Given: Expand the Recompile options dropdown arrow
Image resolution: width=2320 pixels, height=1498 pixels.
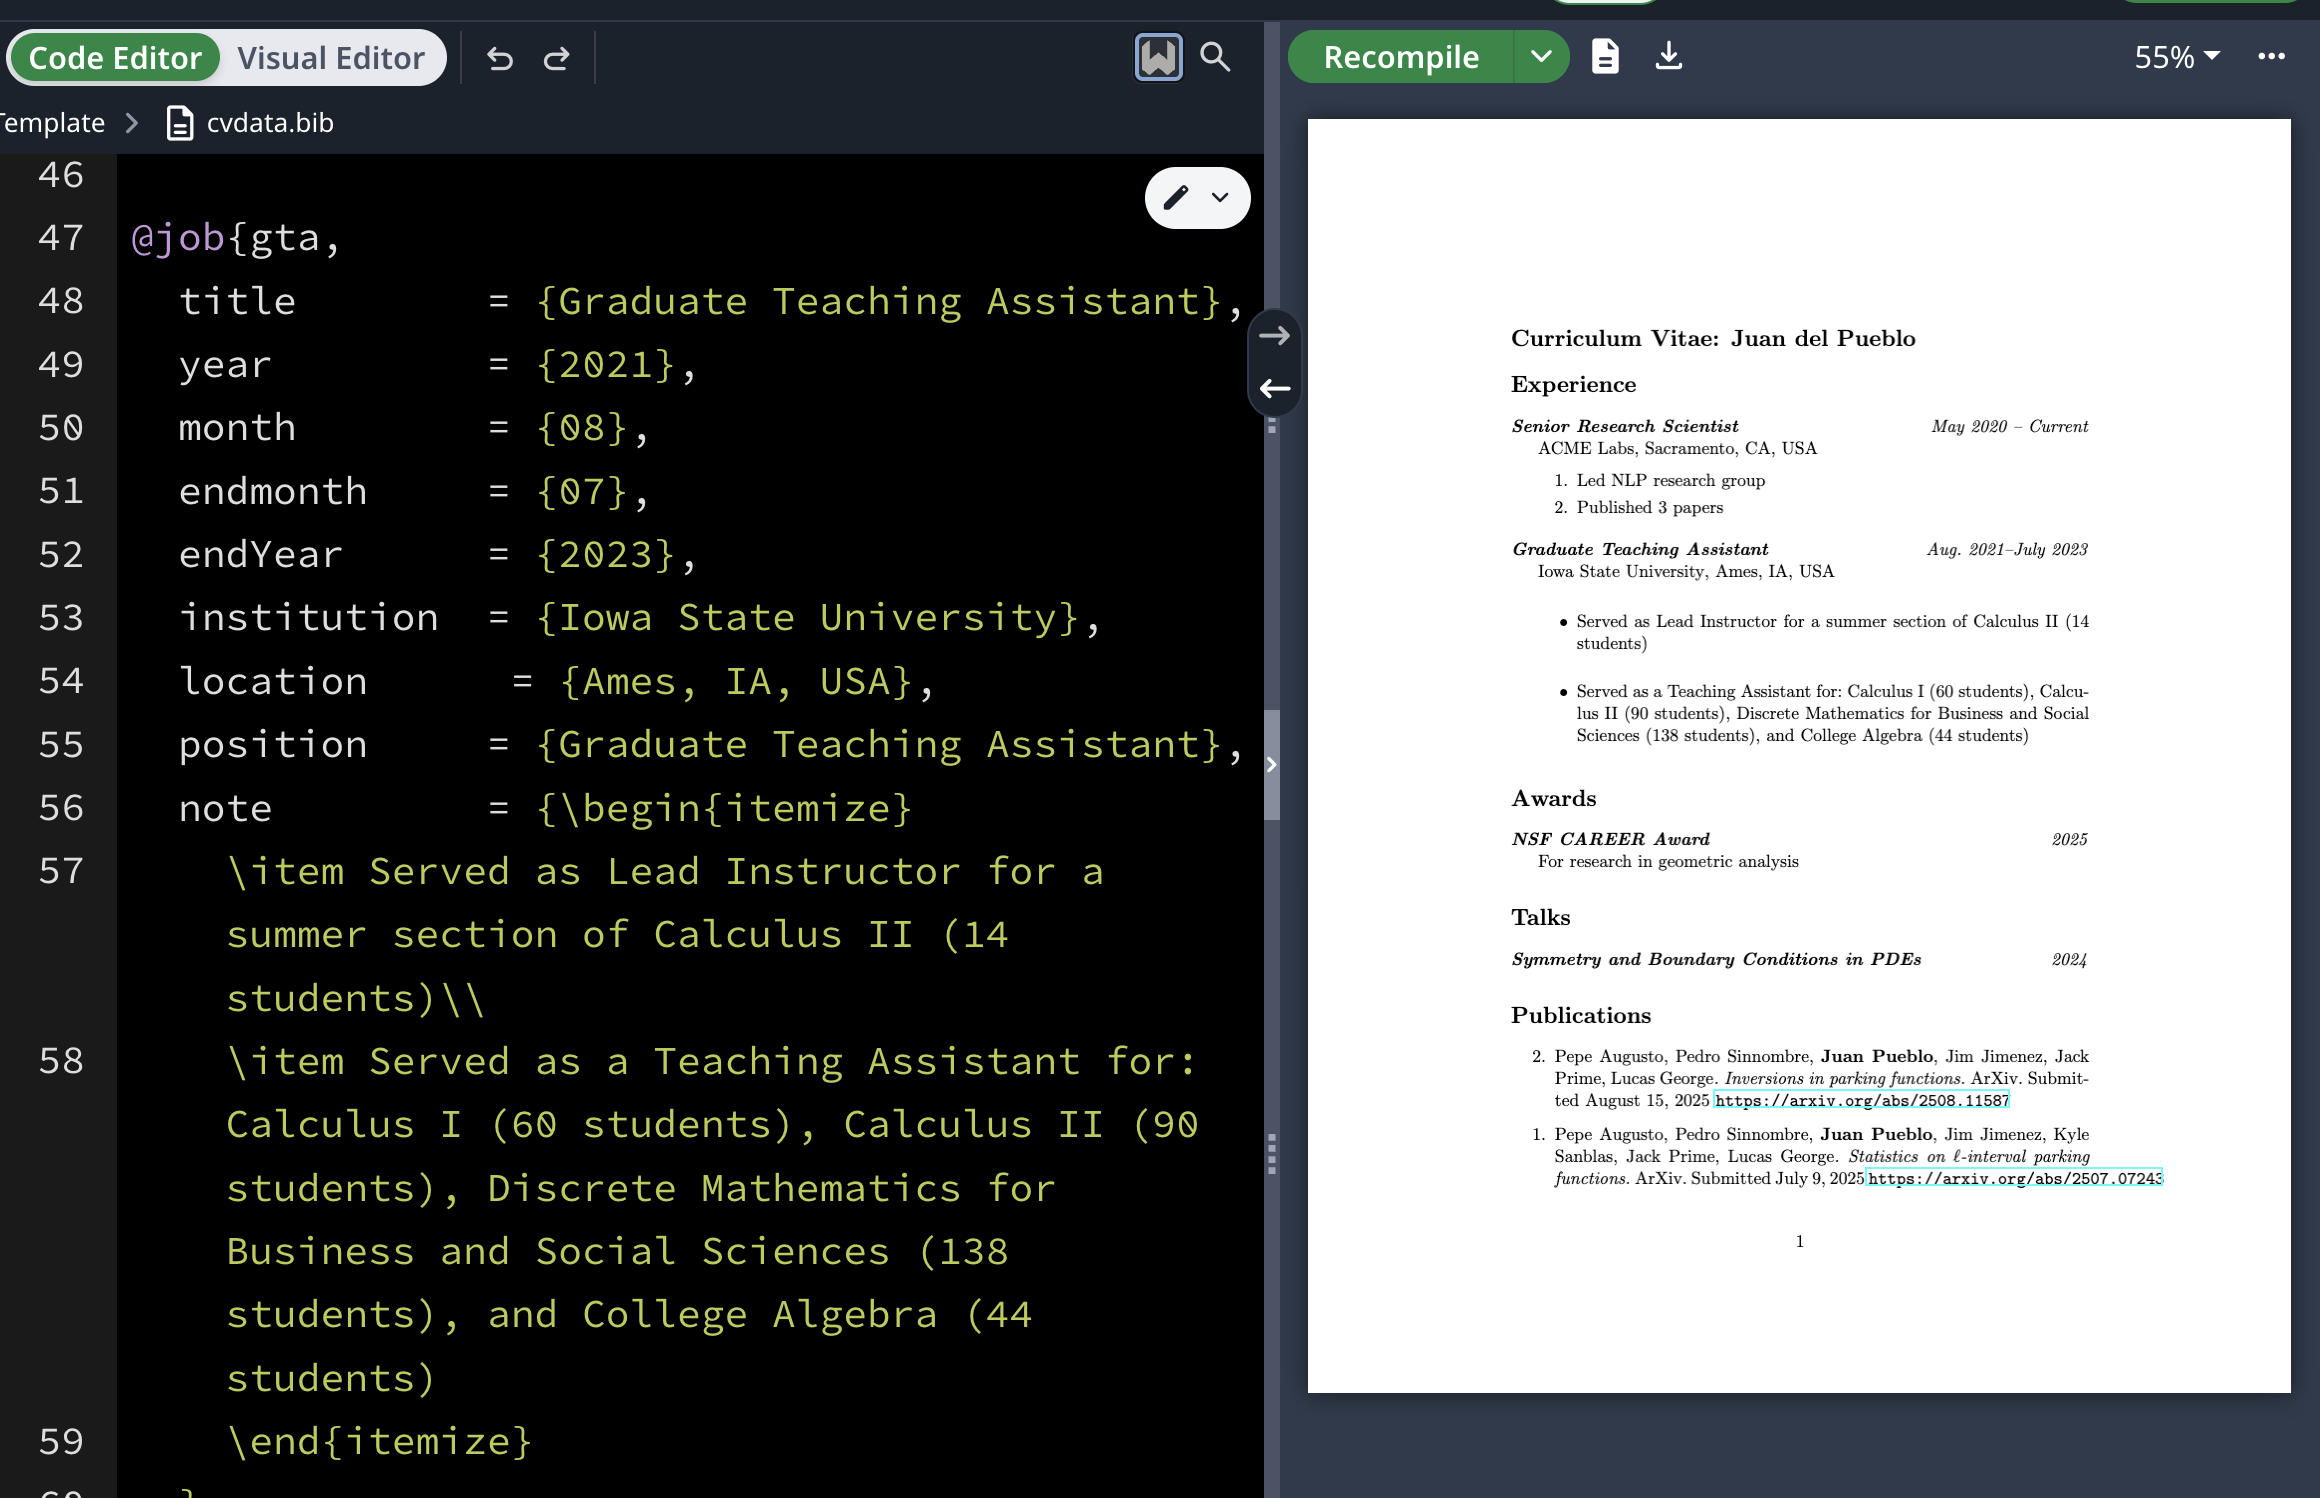Looking at the screenshot, I should coord(1541,57).
